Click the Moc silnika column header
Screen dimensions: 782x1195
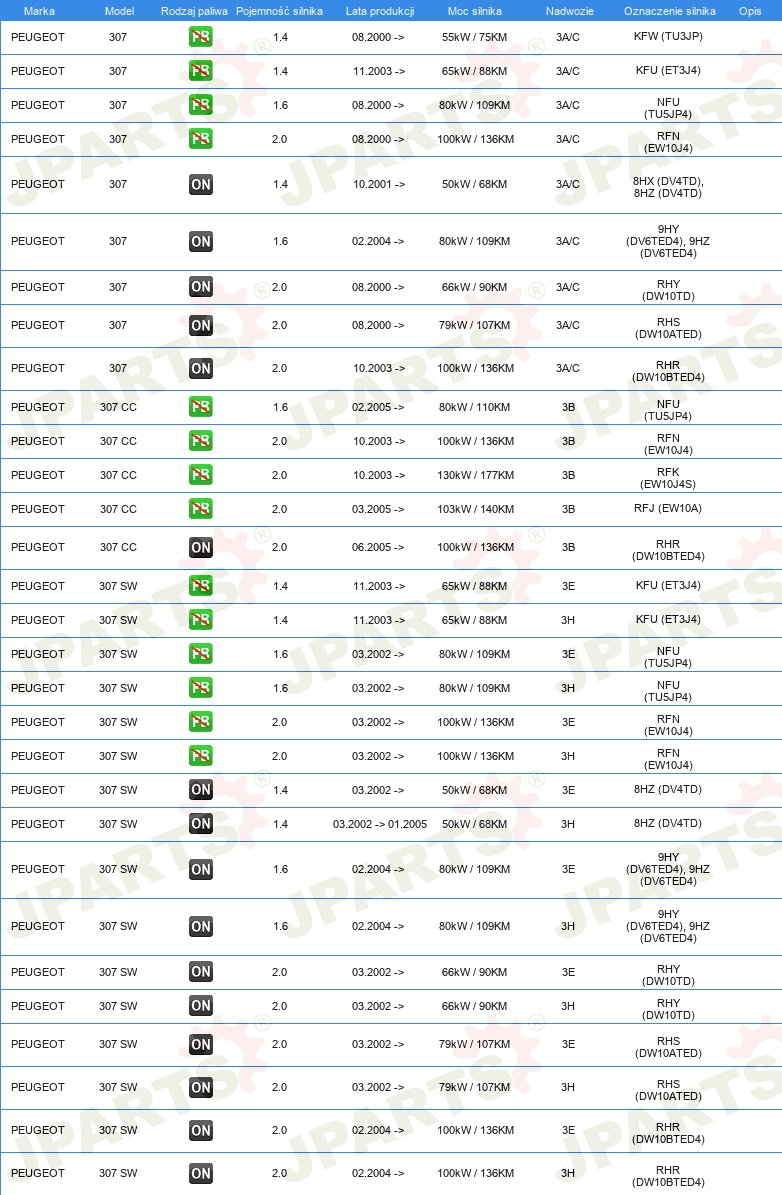475,11
